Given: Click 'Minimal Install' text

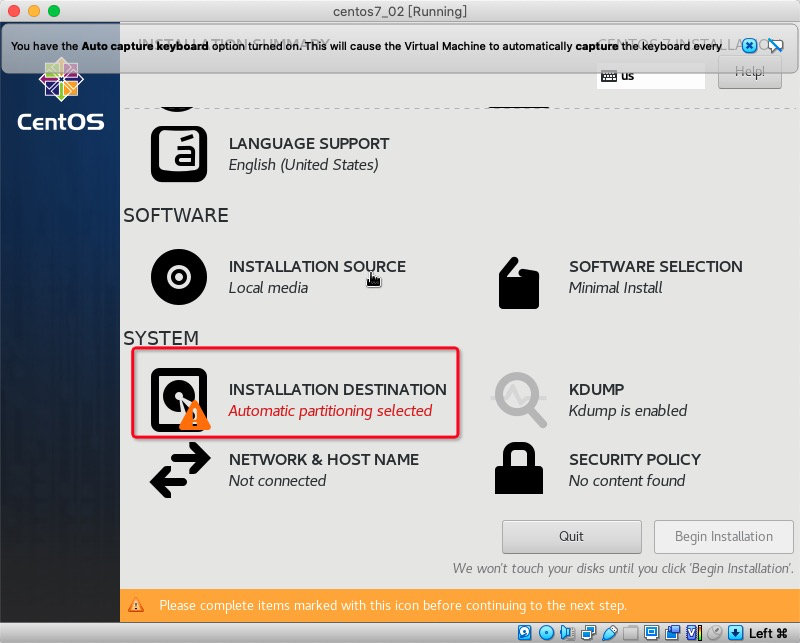Looking at the screenshot, I should 615,288.
